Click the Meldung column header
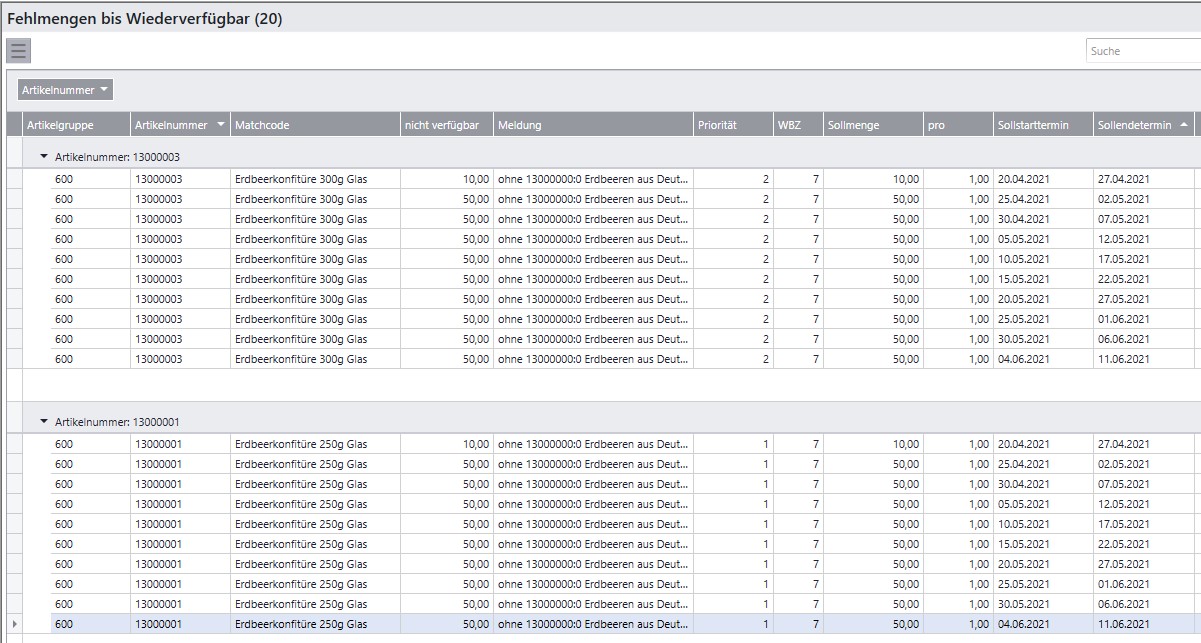The width and height of the screenshot is (1201, 643). pos(520,125)
